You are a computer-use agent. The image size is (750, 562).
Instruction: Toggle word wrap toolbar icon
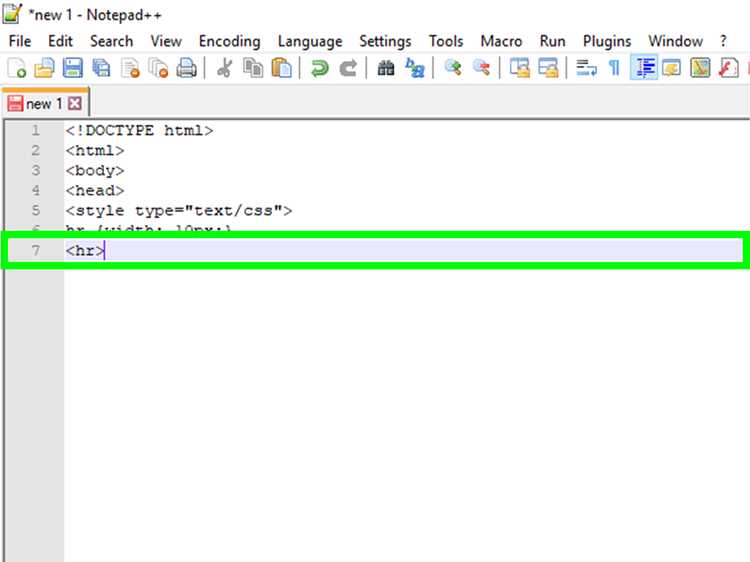(x=586, y=68)
